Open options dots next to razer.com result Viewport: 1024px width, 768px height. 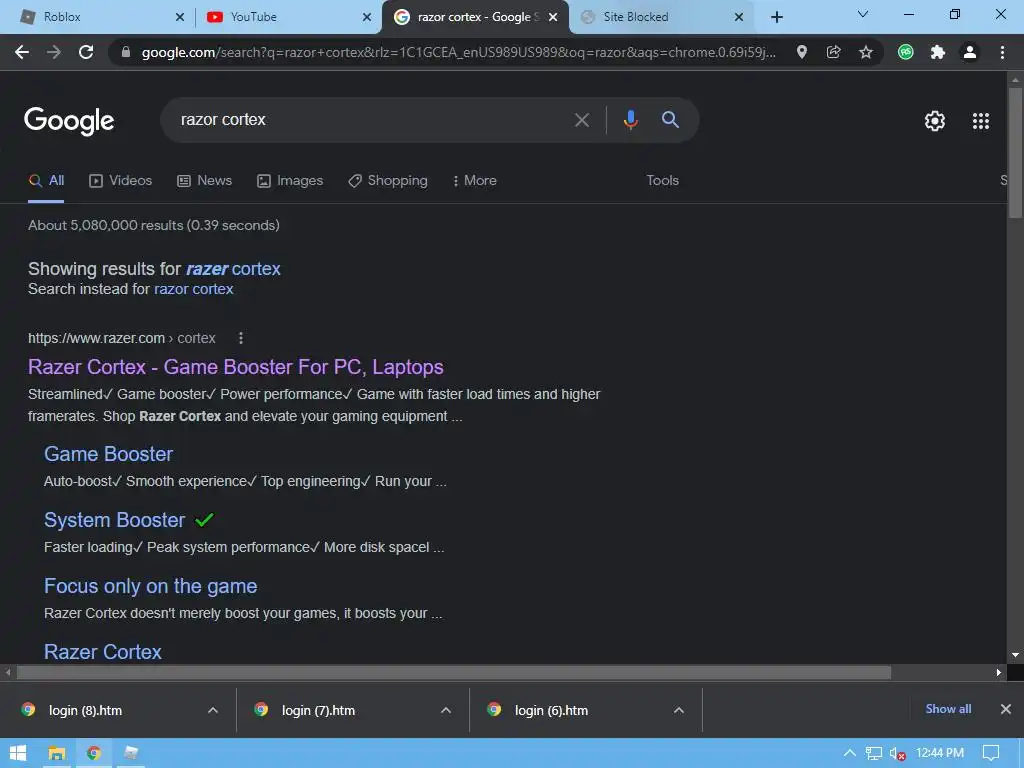pyautogui.click(x=241, y=338)
